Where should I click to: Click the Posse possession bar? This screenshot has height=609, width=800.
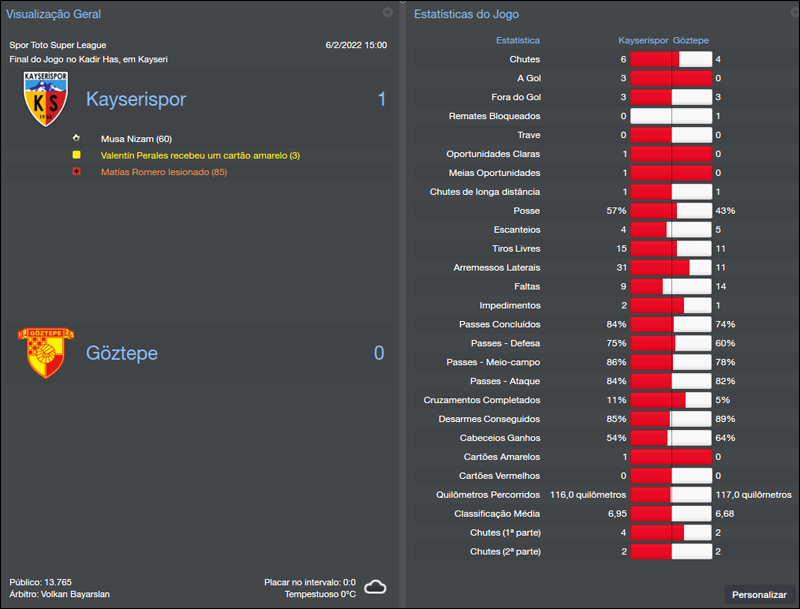[672, 210]
